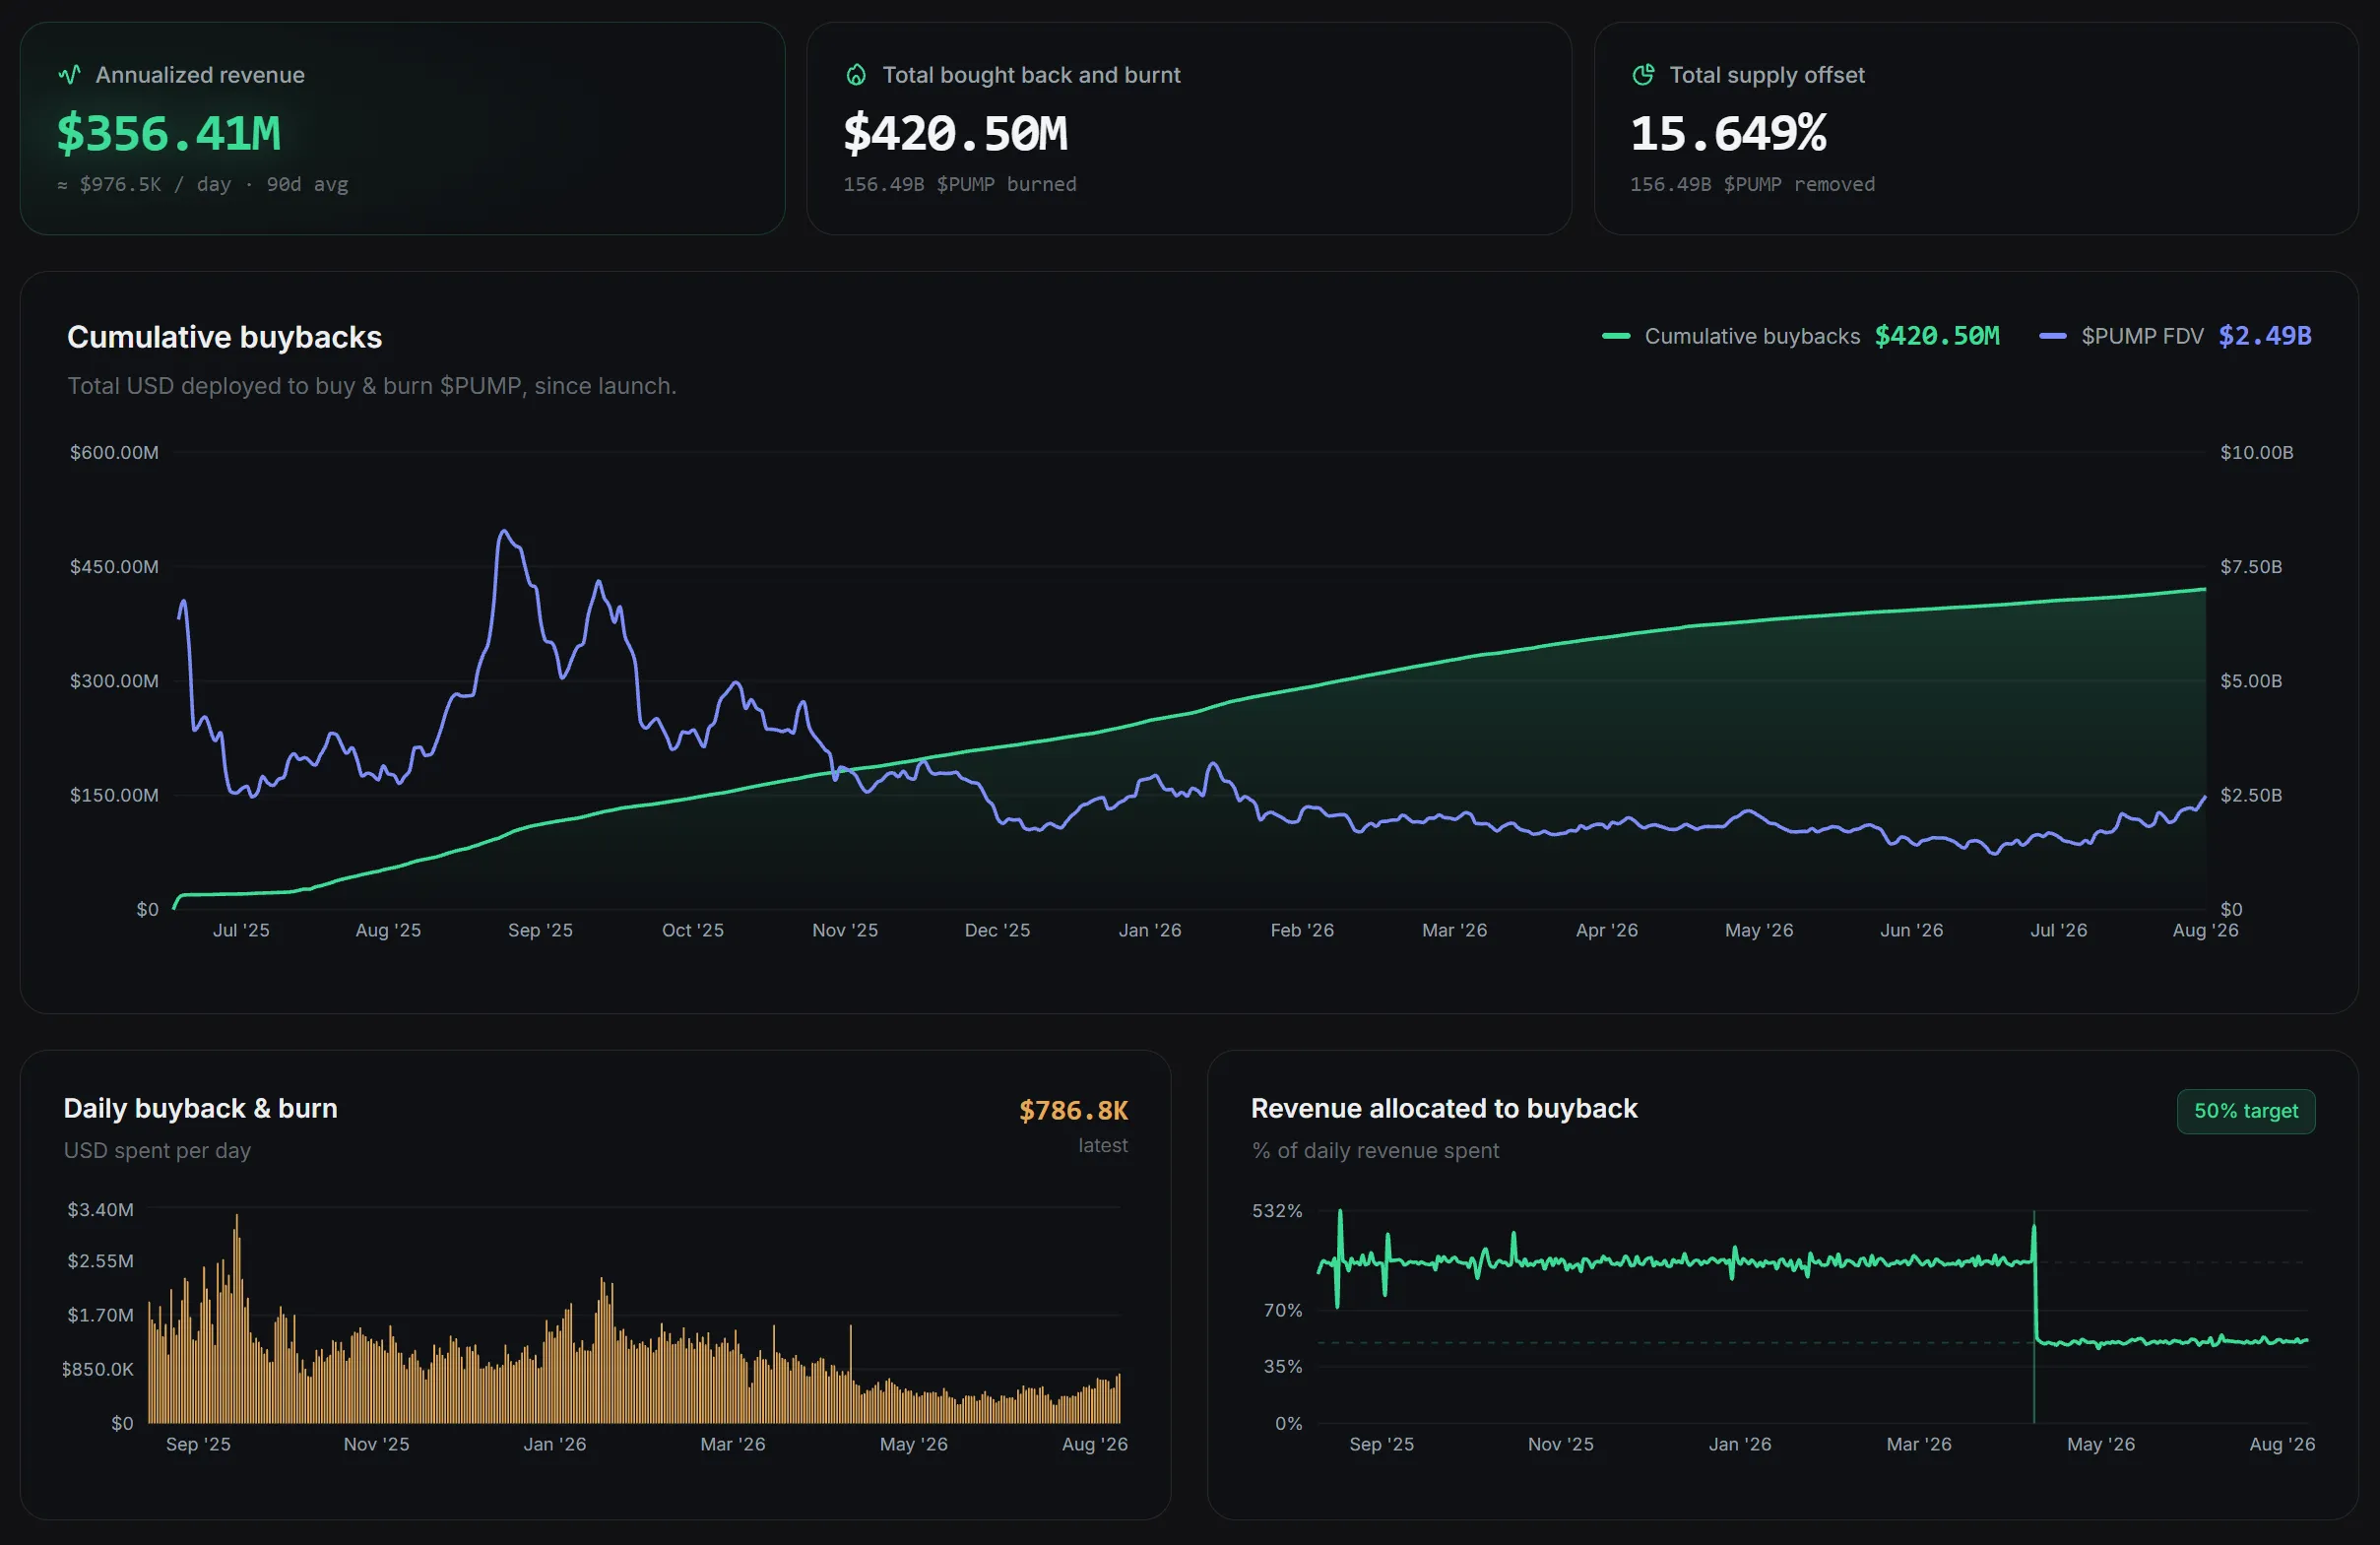
Task: Click the 50% target badge
Action: (2246, 1111)
